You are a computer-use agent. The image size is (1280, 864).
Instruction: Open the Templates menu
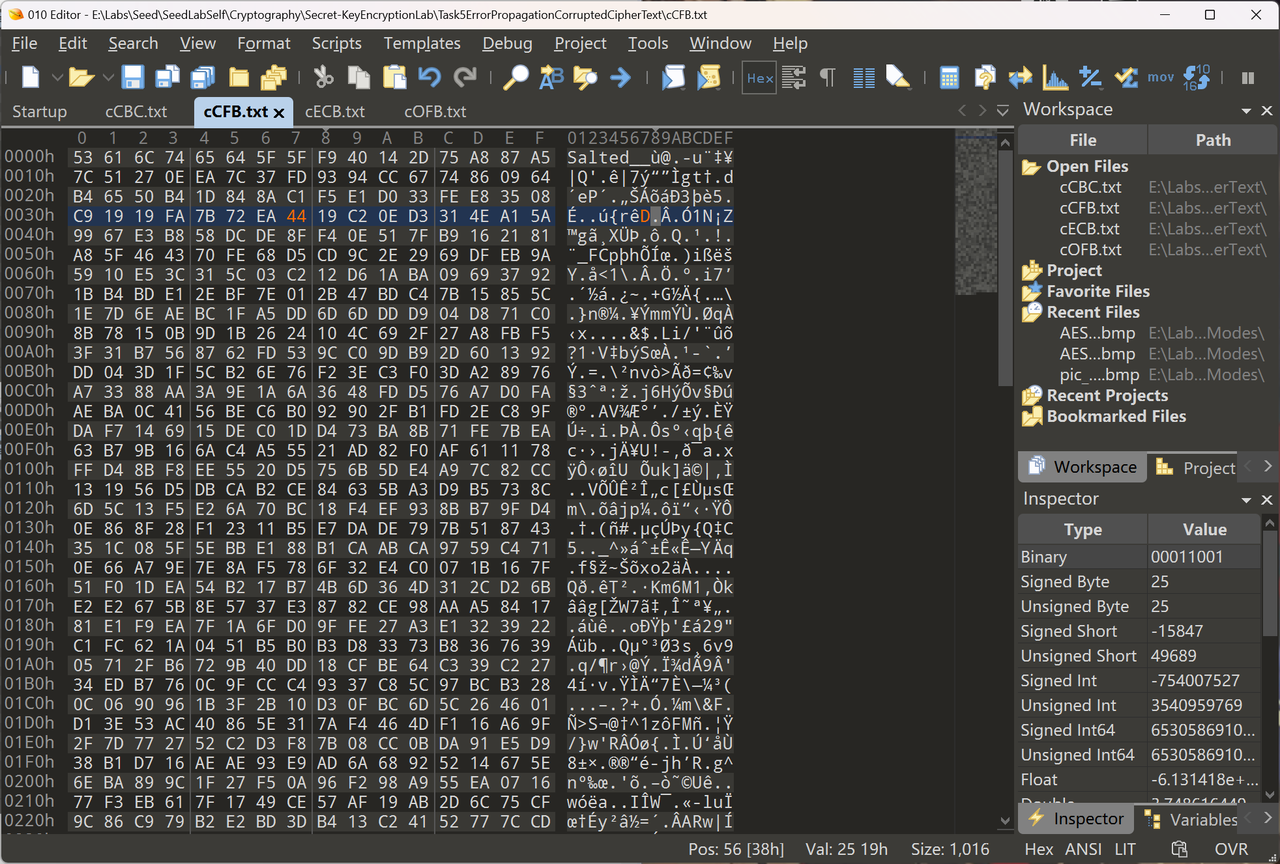pyautogui.click(x=422, y=43)
